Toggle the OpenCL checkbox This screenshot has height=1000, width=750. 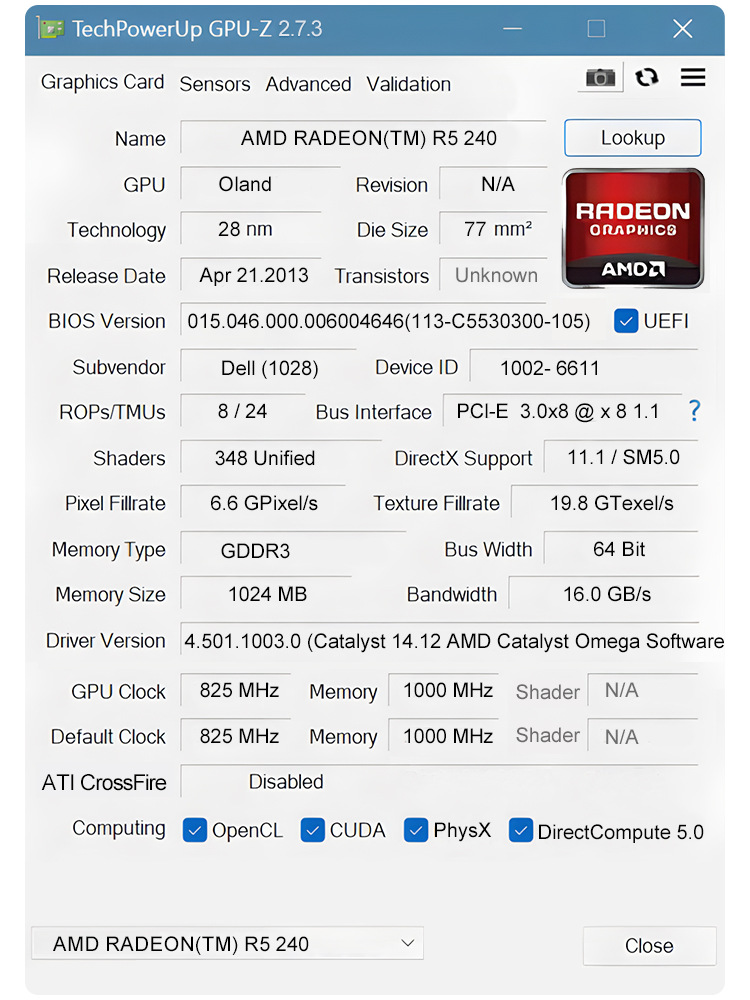coord(195,830)
